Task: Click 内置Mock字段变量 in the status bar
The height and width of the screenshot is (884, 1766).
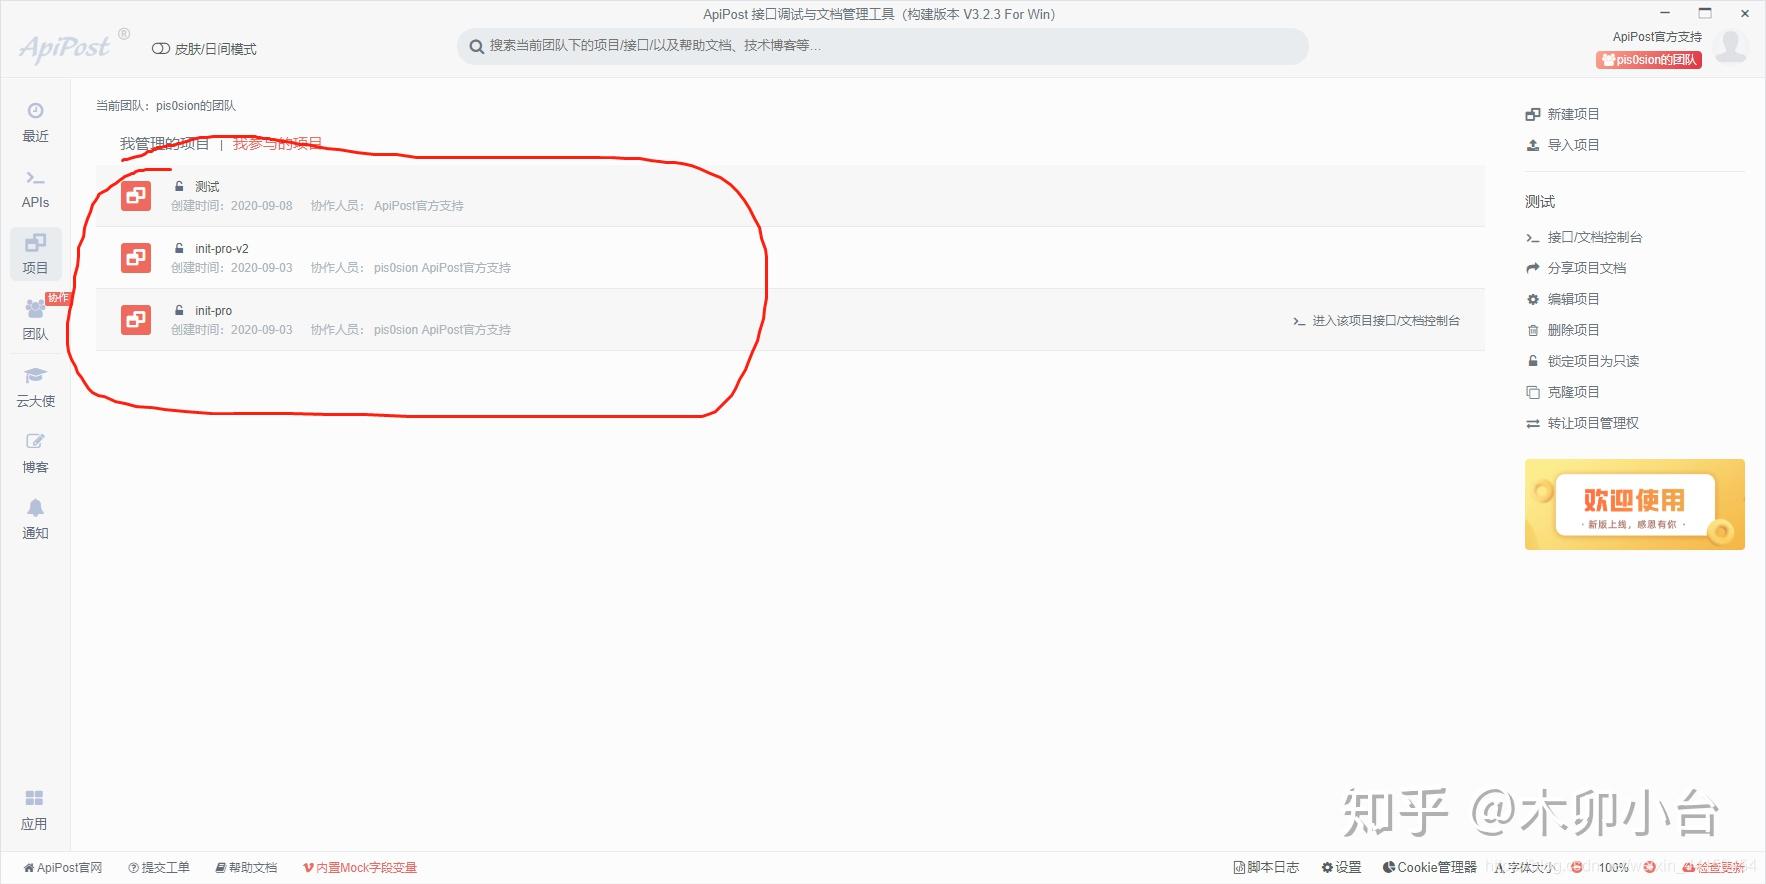Action: [x=360, y=868]
